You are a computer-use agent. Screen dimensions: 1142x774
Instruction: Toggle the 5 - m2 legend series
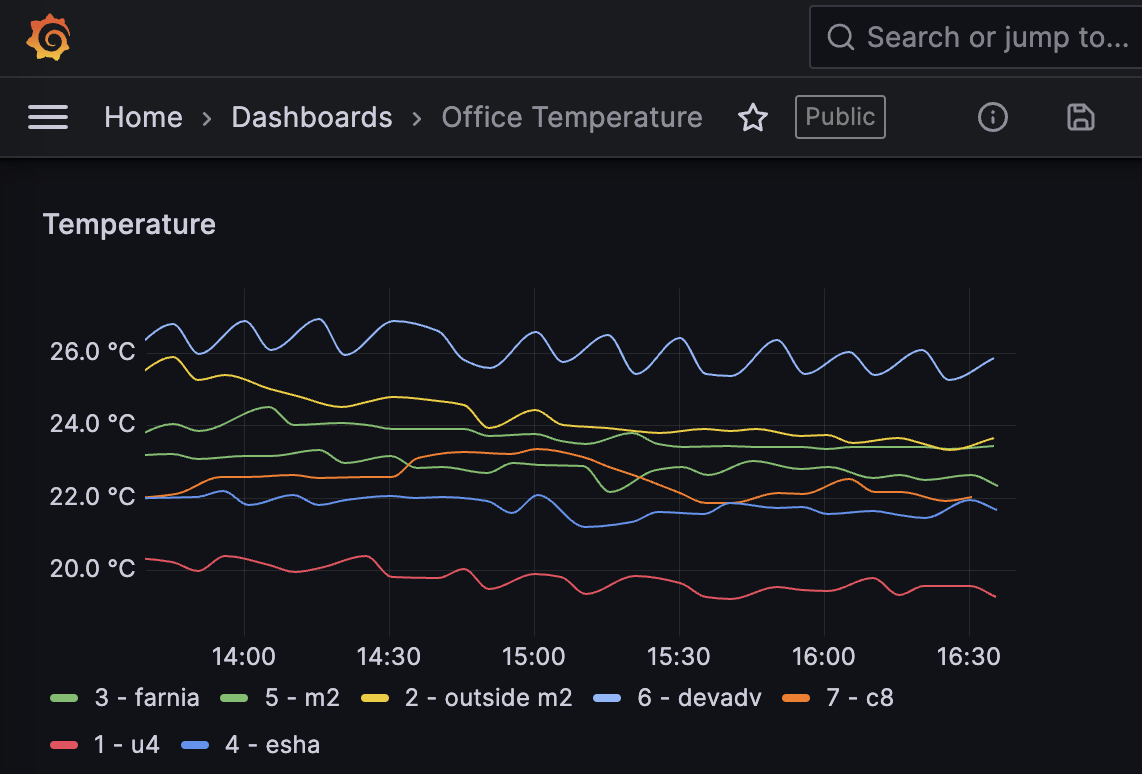pos(302,697)
